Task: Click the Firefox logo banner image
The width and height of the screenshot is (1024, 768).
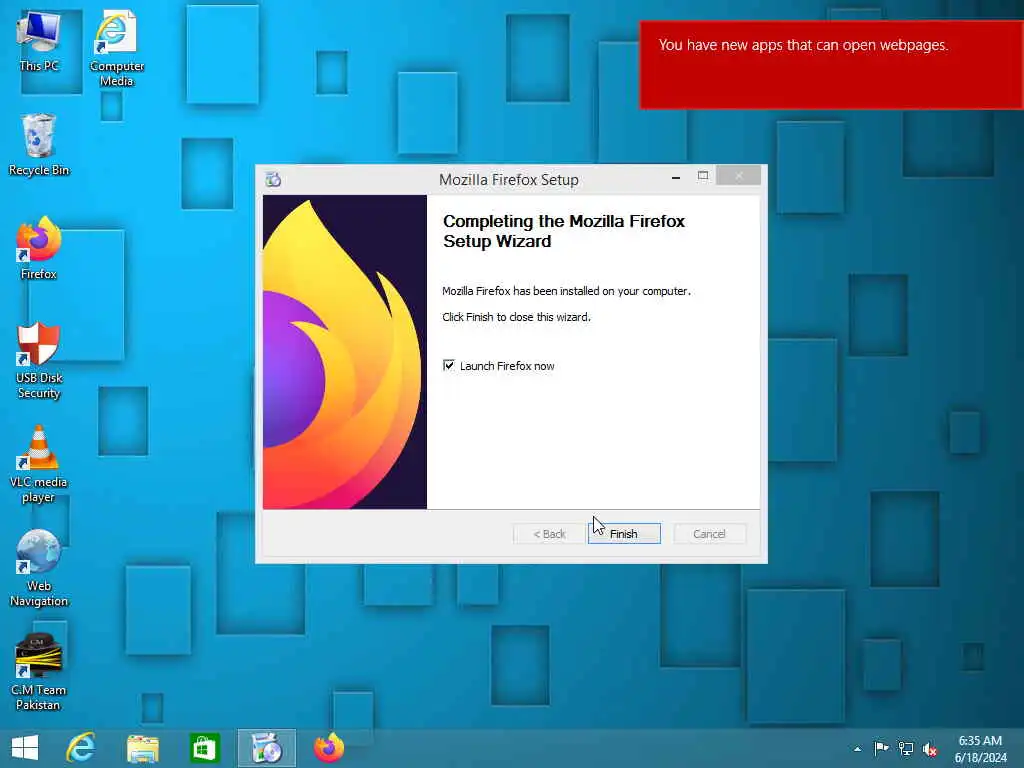Action: 345,352
